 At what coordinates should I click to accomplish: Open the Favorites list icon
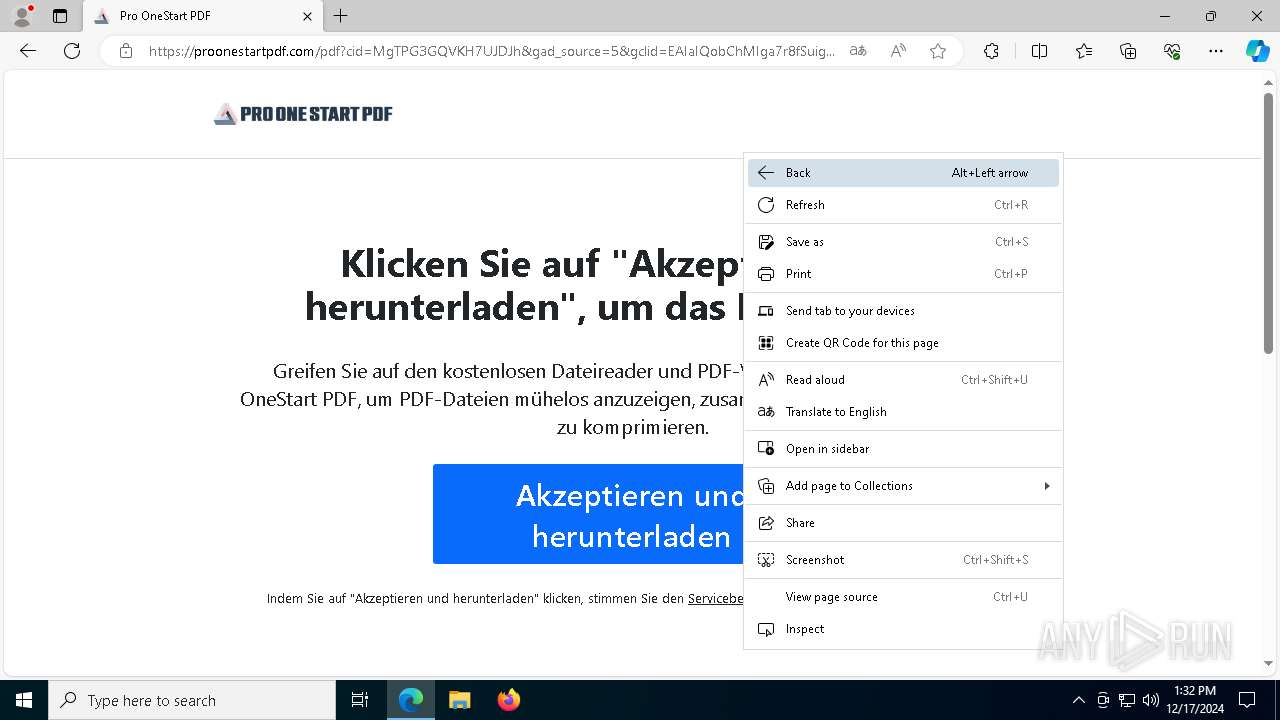[1084, 51]
